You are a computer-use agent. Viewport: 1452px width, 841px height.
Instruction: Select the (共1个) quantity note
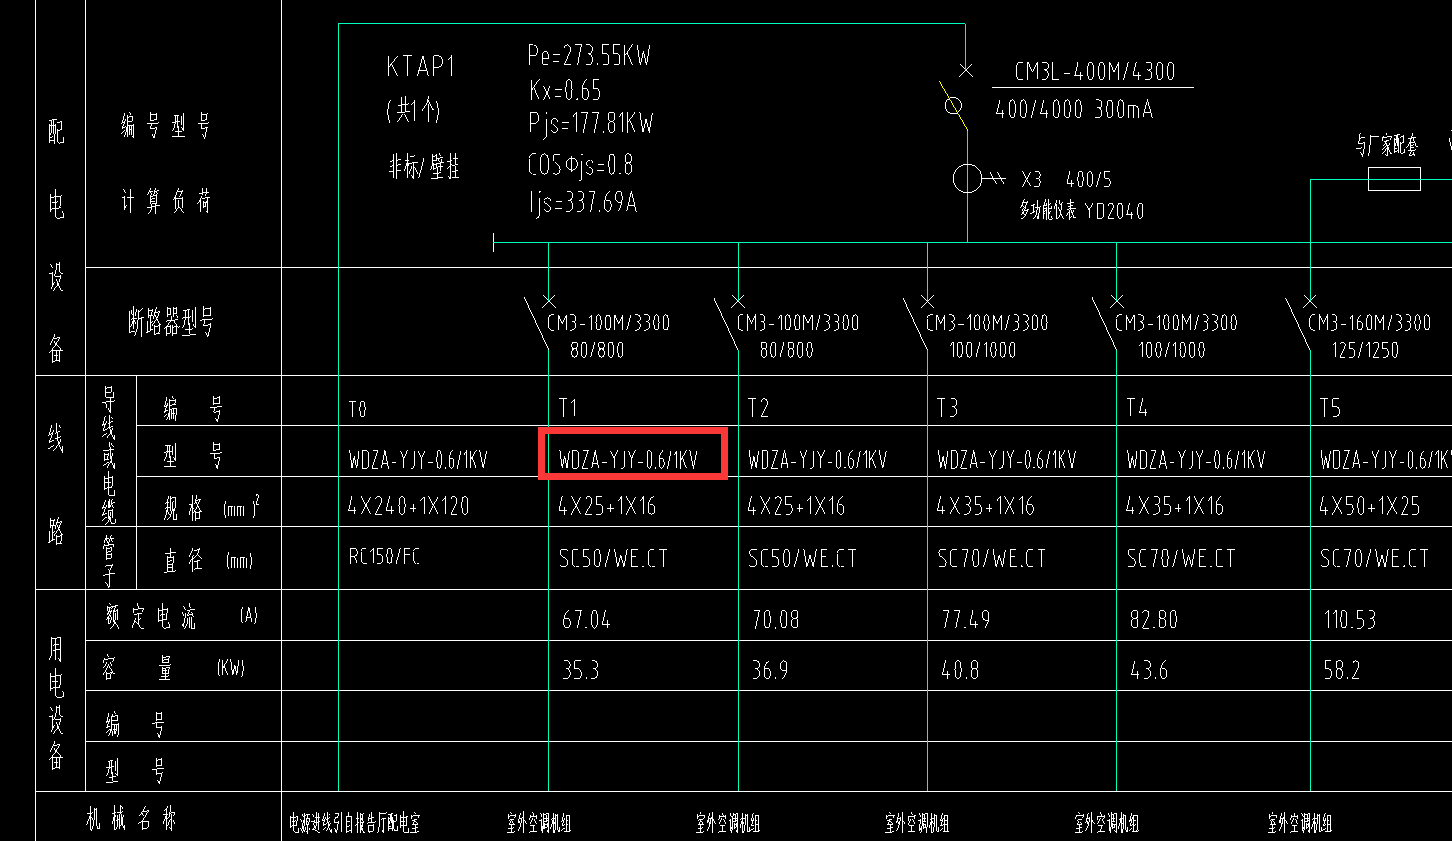[x=413, y=110]
